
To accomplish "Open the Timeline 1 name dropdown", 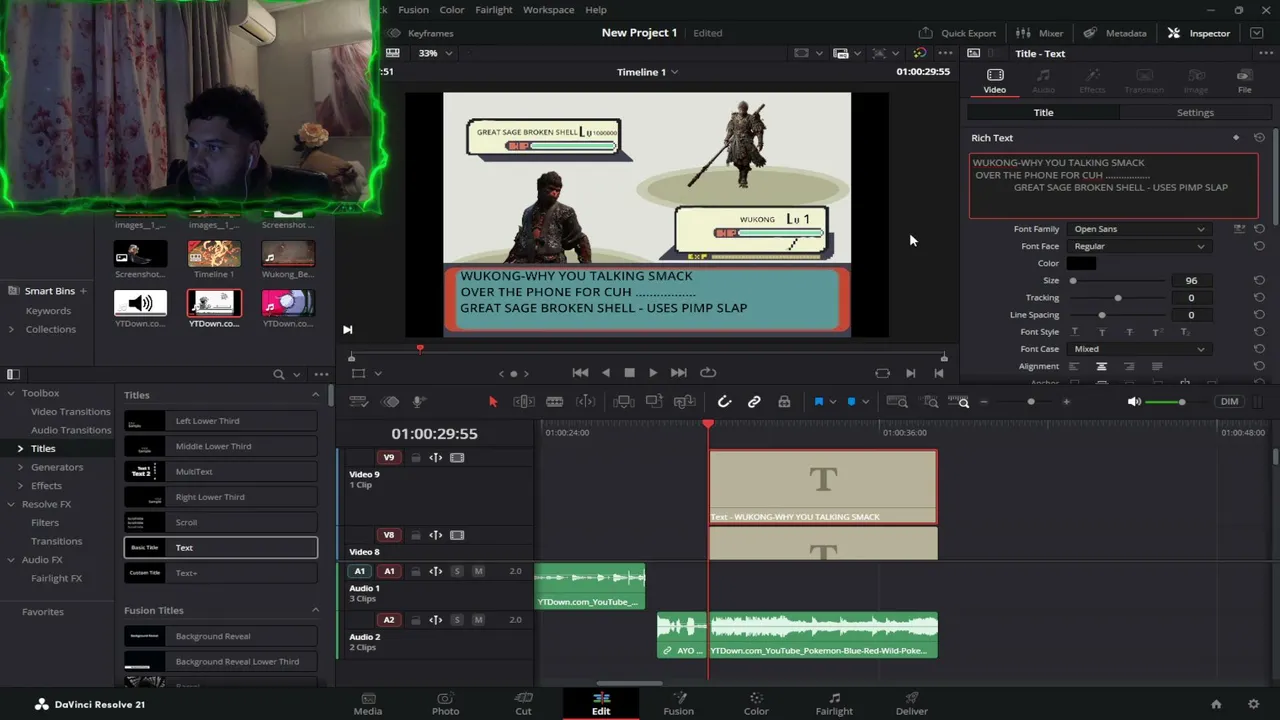I will (x=647, y=72).
